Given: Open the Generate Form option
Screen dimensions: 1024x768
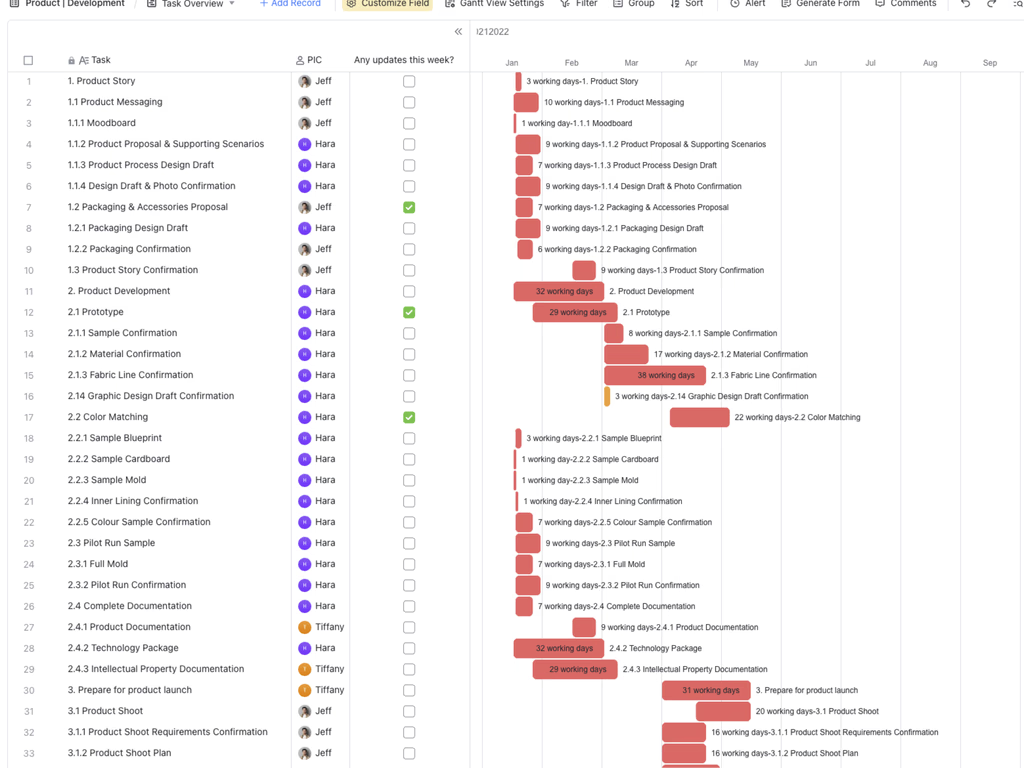Looking at the screenshot, I should pos(820,4).
